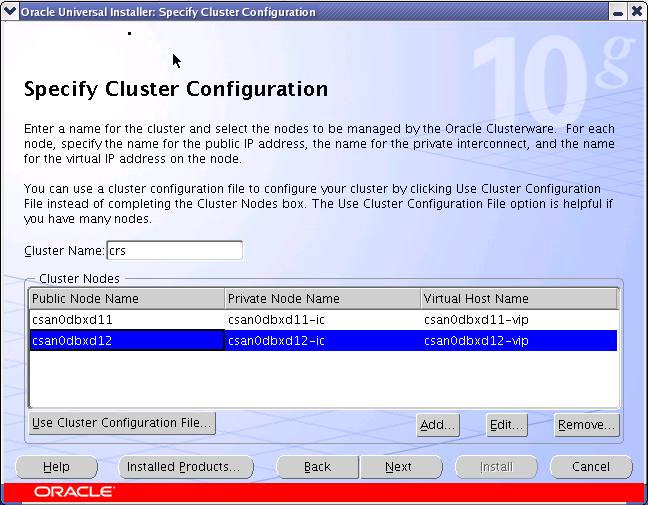Select public node cell csan0dbxd12
The image size is (648, 505).
tap(127, 341)
